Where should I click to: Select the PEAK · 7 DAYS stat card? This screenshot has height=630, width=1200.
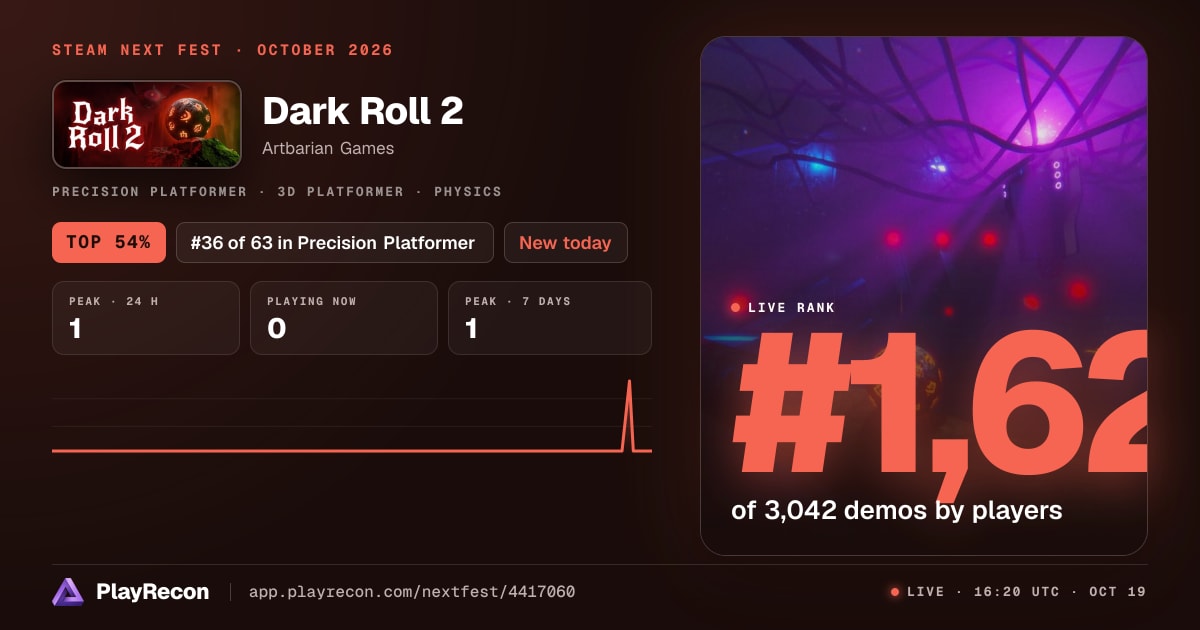point(550,318)
